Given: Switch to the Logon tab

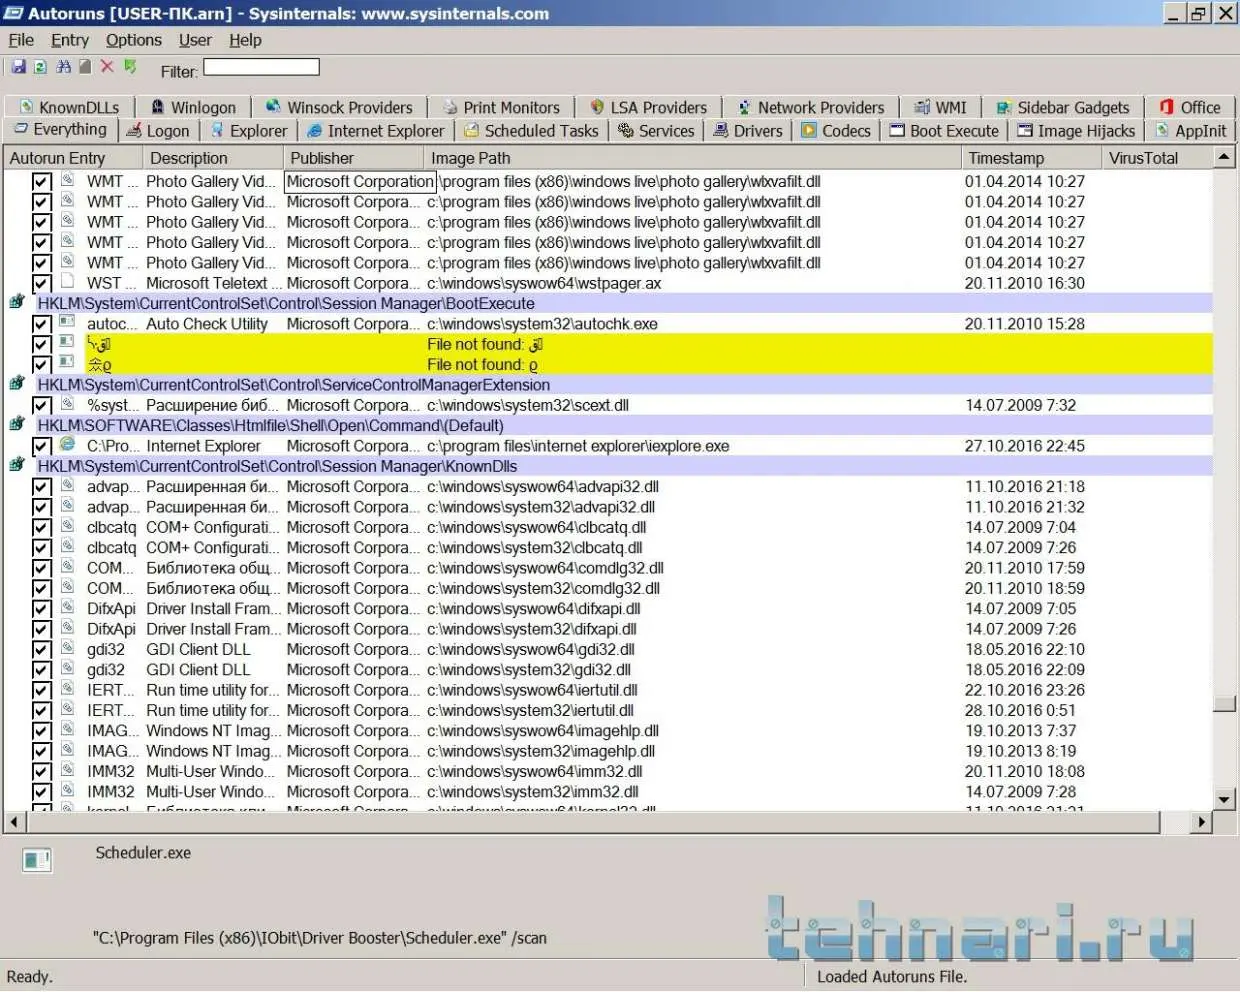Looking at the screenshot, I should pyautogui.click(x=158, y=131).
